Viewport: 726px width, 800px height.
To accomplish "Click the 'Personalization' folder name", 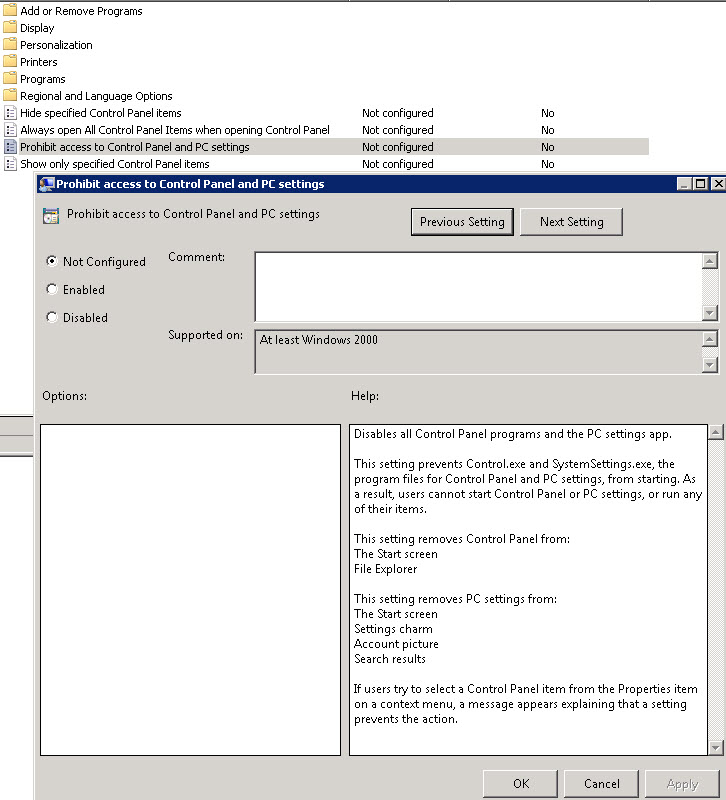I will (x=56, y=45).
